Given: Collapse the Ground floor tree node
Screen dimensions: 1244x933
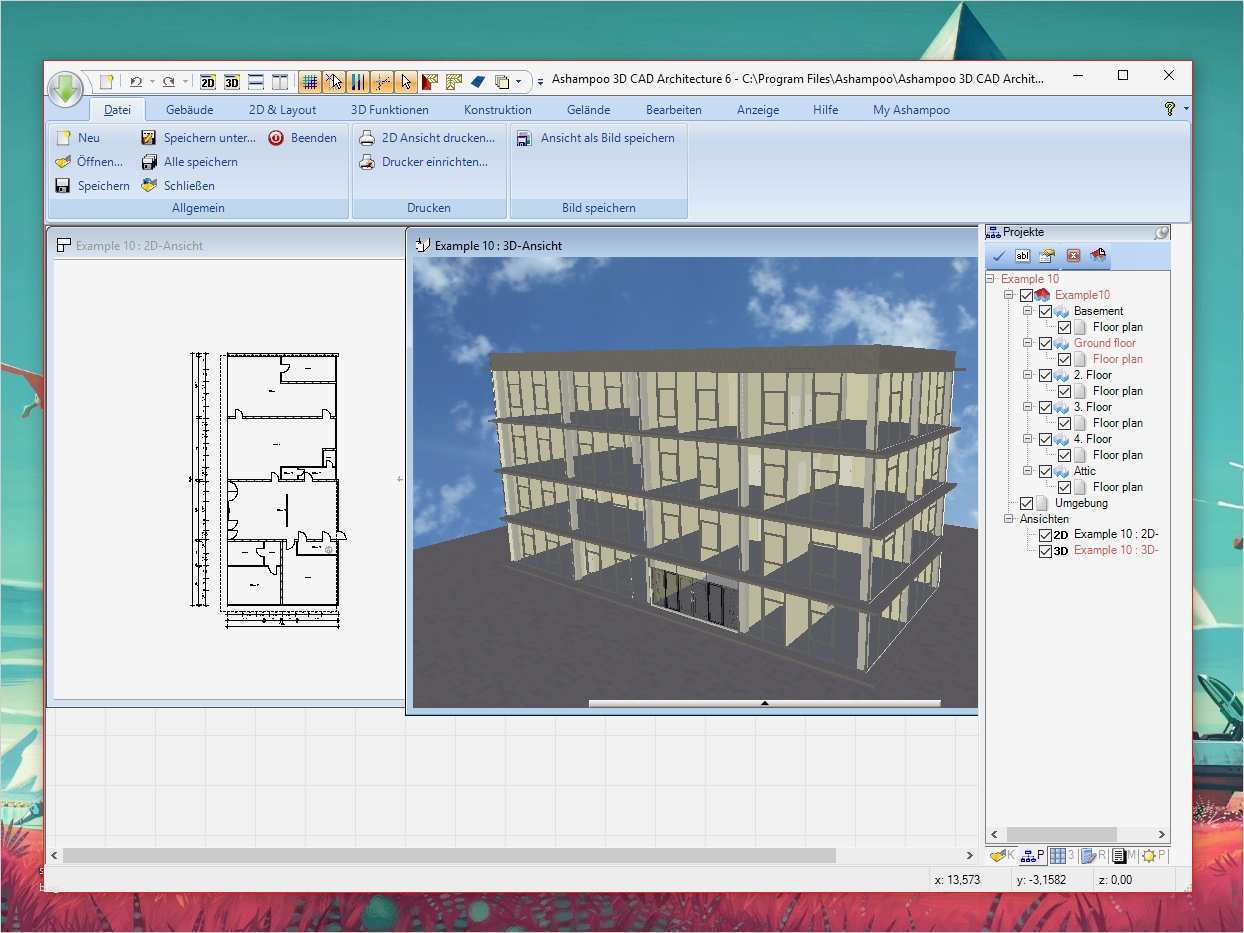Looking at the screenshot, I should 1028,344.
